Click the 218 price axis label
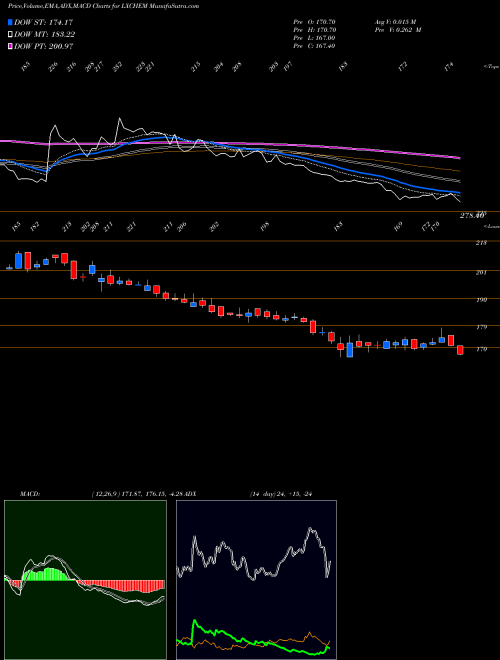 pyautogui.click(x=482, y=243)
